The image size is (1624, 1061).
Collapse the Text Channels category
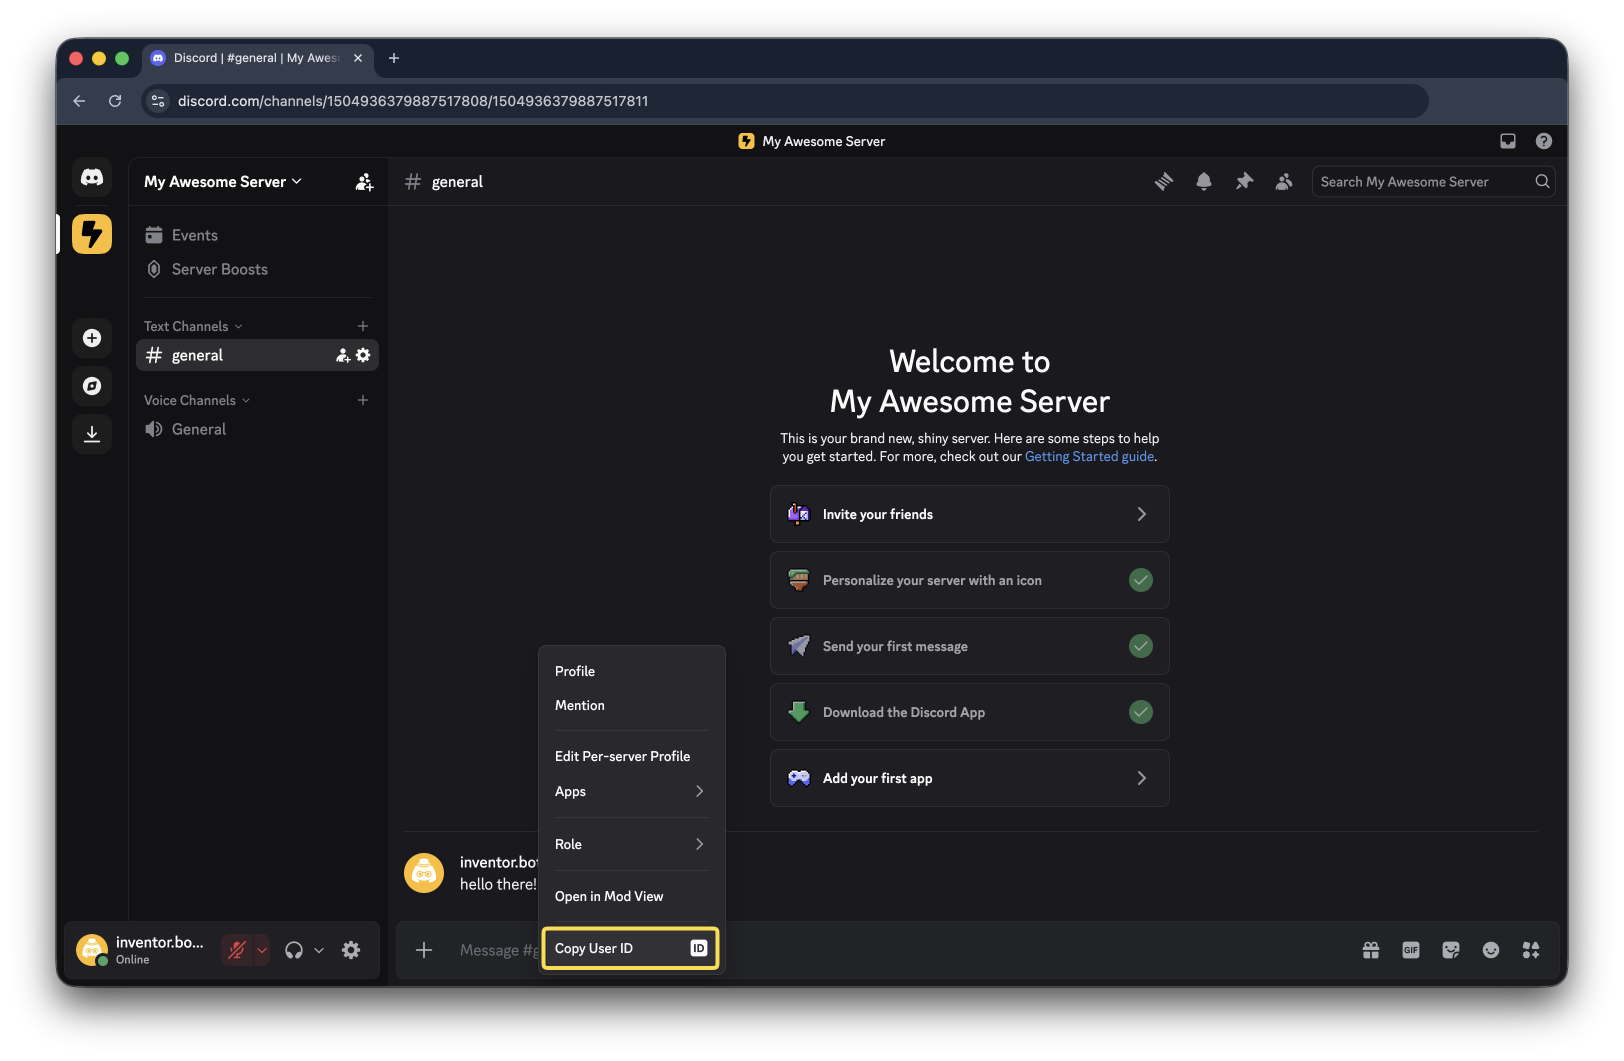tap(193, 326)
